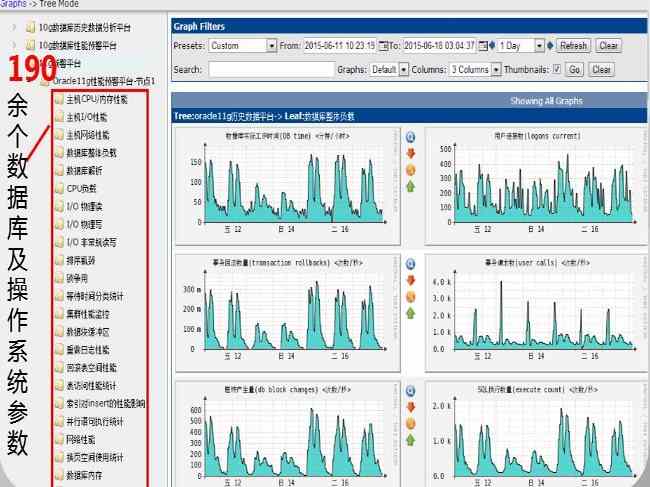
Task: Open the db block changes graph thumbnail
Action: click(288, 434)
